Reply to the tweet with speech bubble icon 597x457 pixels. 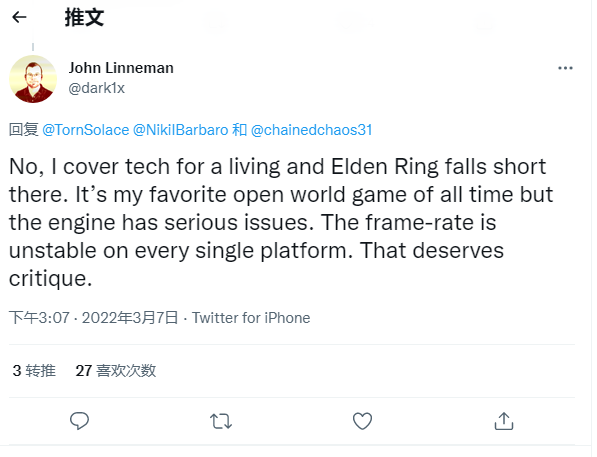[79, 421]
